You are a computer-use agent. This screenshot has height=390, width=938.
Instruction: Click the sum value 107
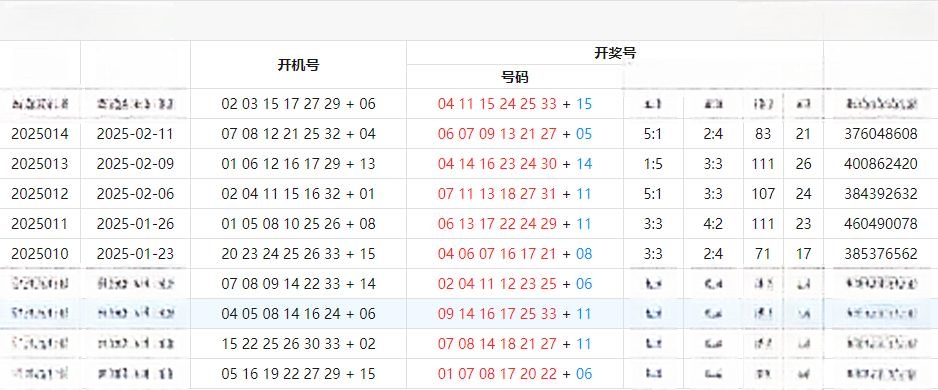[x=763, y=194]
